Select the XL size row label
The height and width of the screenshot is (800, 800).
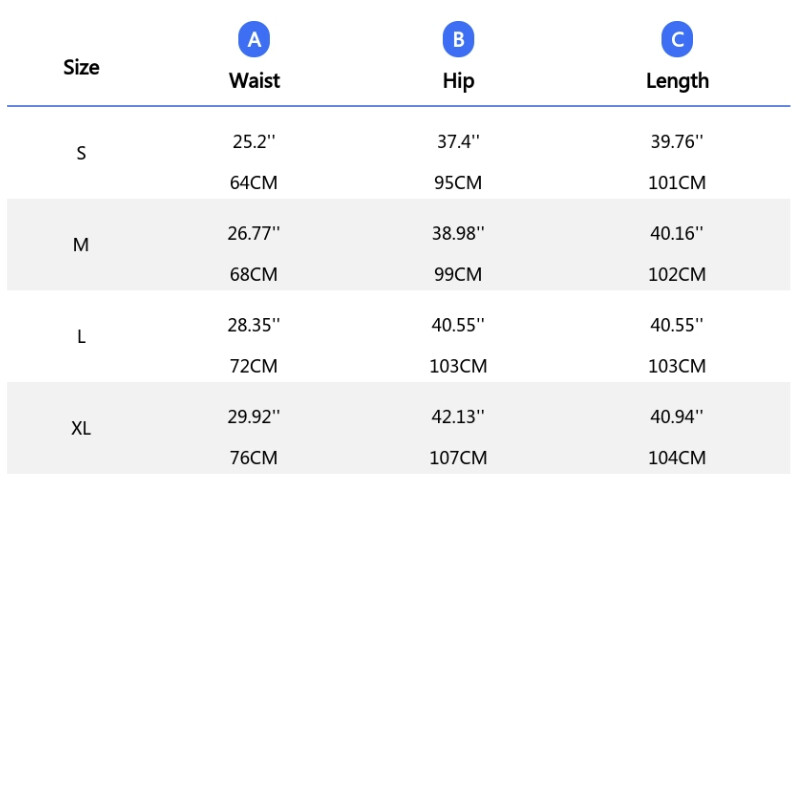click(x=81, y=428)
